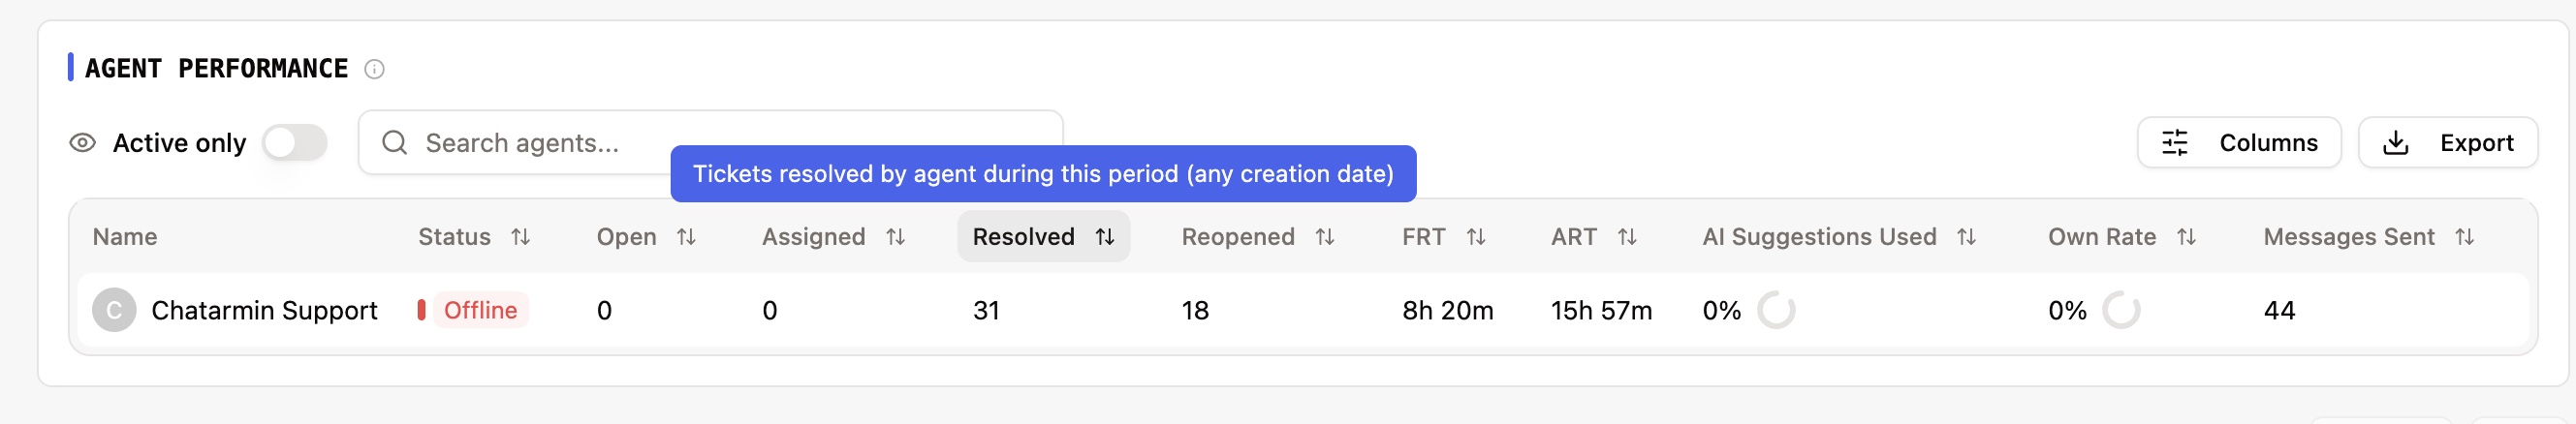Sort by Own Rate column
Screen dimensions: 2576x424
click(2186, 237)
